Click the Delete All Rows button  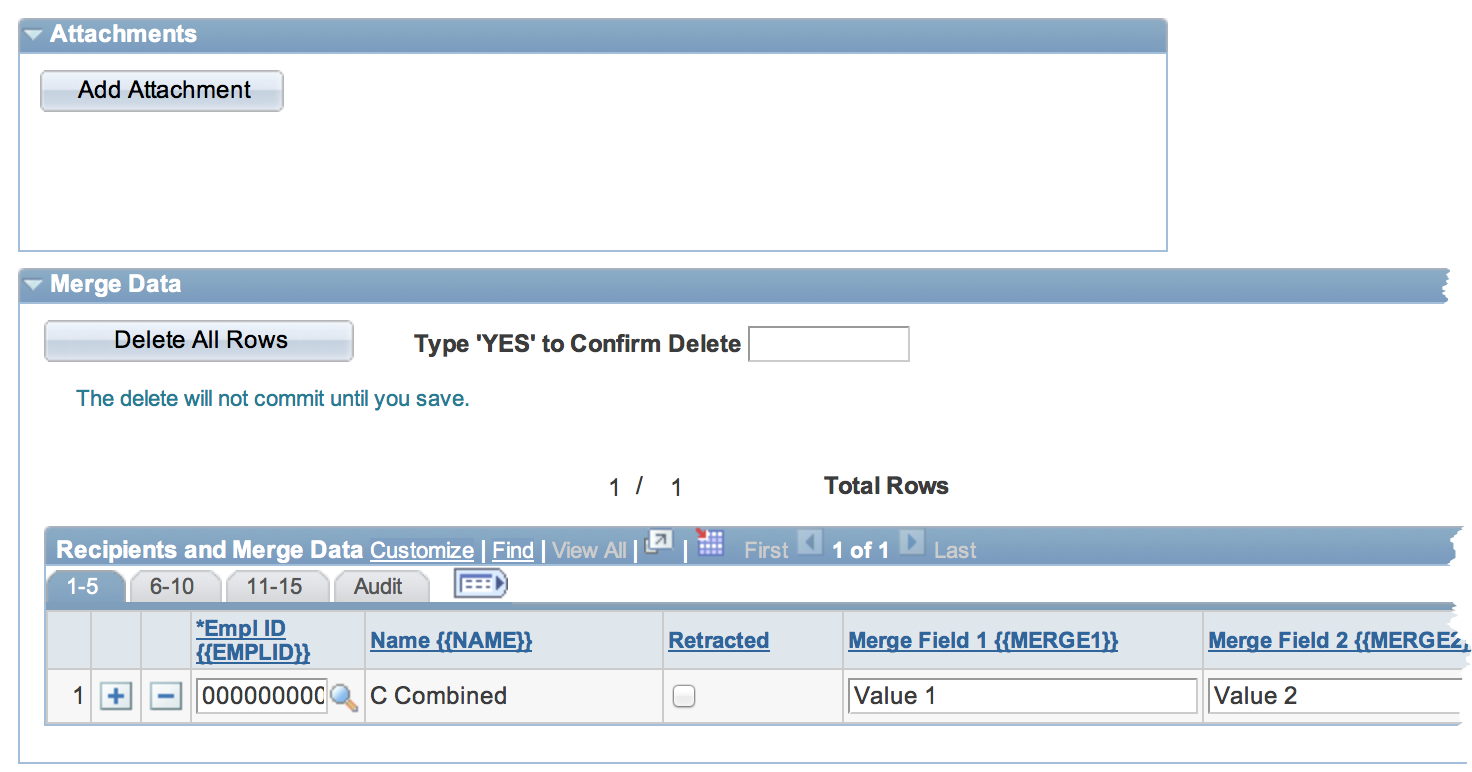tap(199, 340)
